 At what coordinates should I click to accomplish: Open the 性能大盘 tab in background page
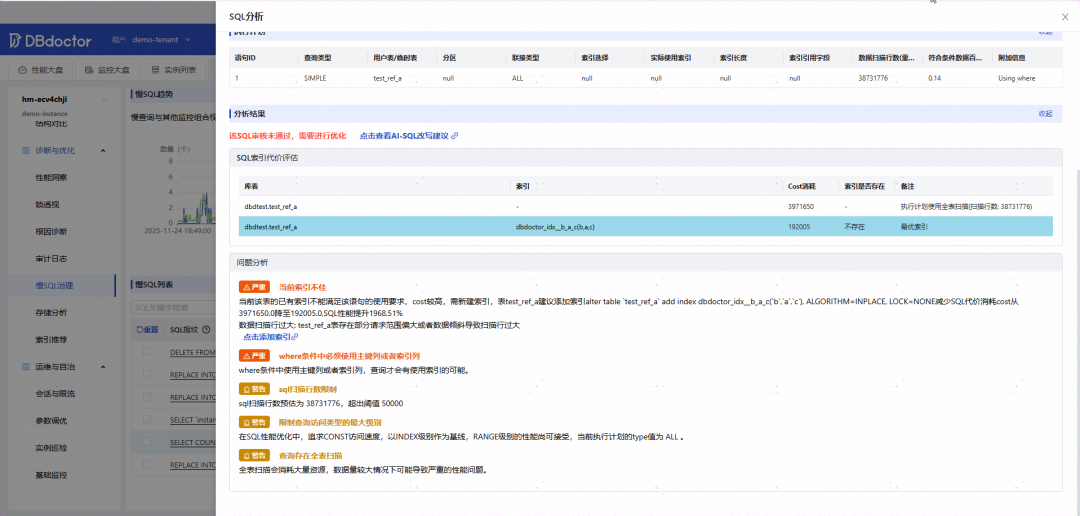tap(43, 70)
